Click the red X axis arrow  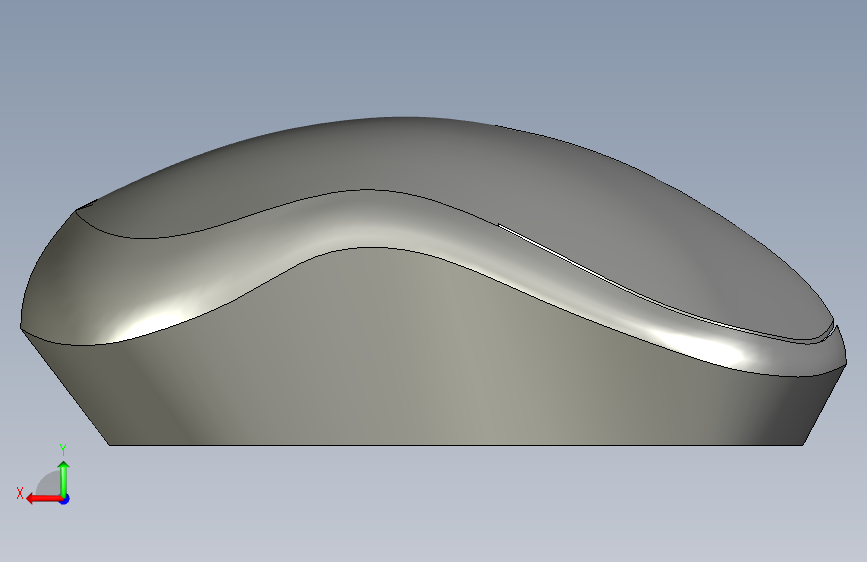pos(44,499)
